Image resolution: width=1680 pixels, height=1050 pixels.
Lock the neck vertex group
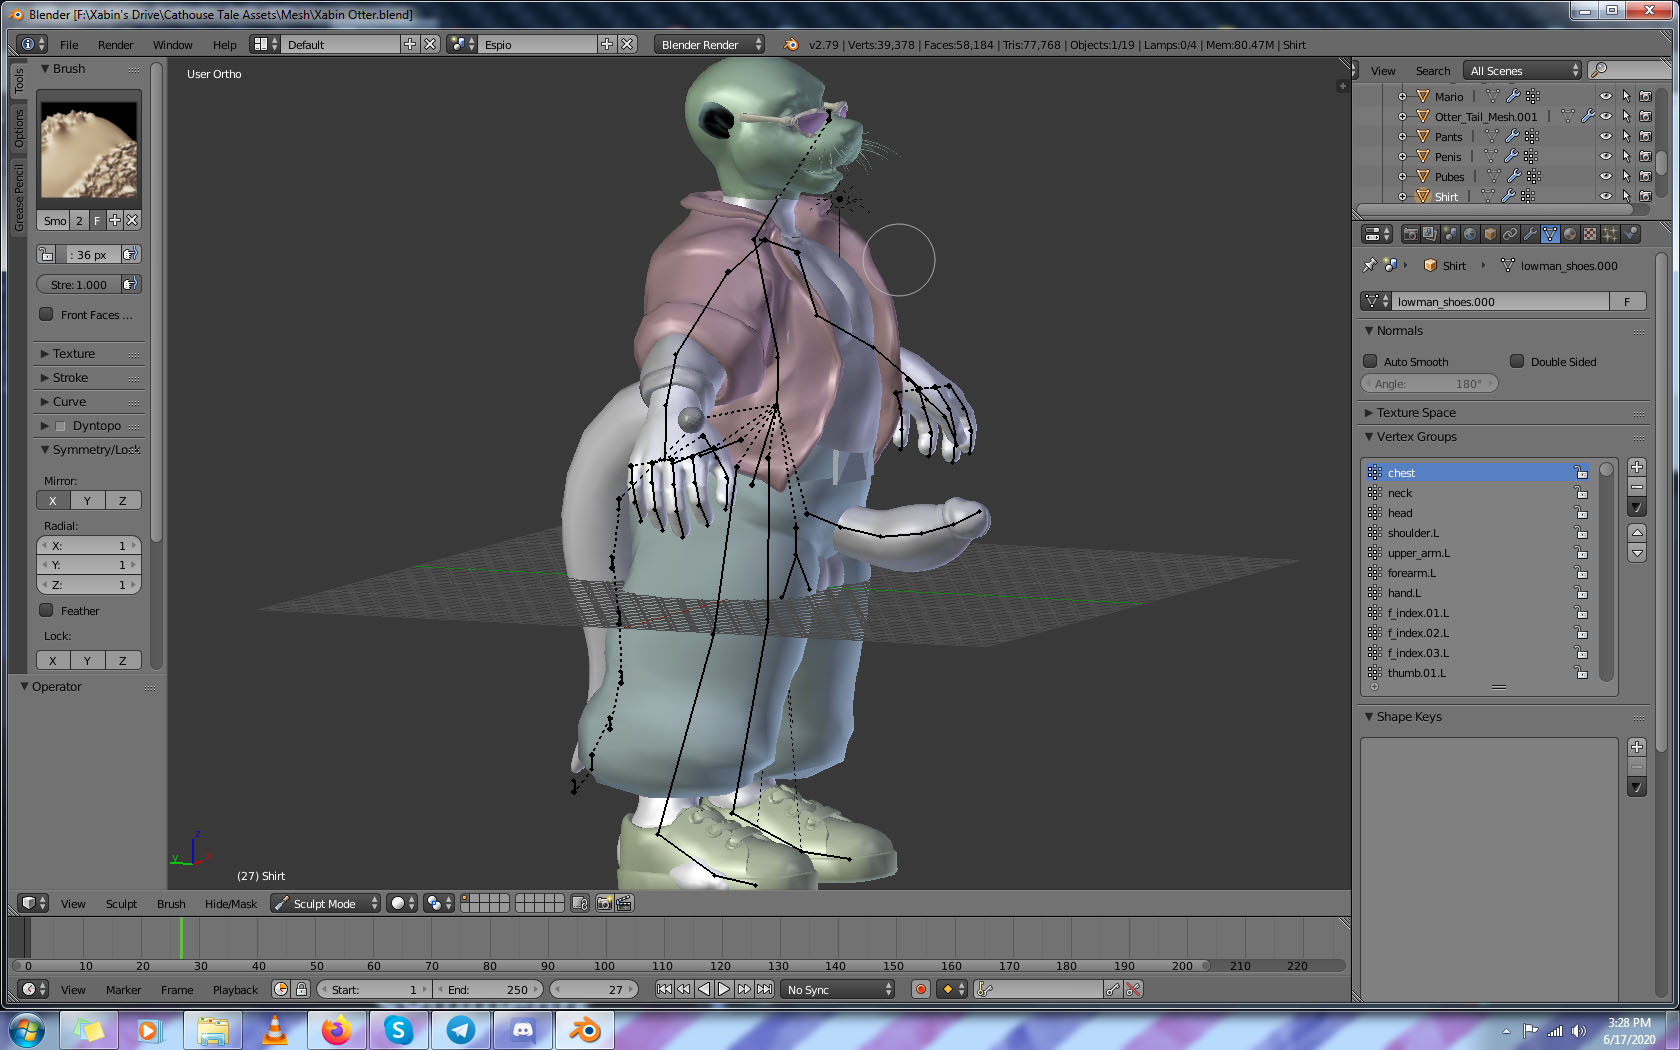pos(1581,493)
